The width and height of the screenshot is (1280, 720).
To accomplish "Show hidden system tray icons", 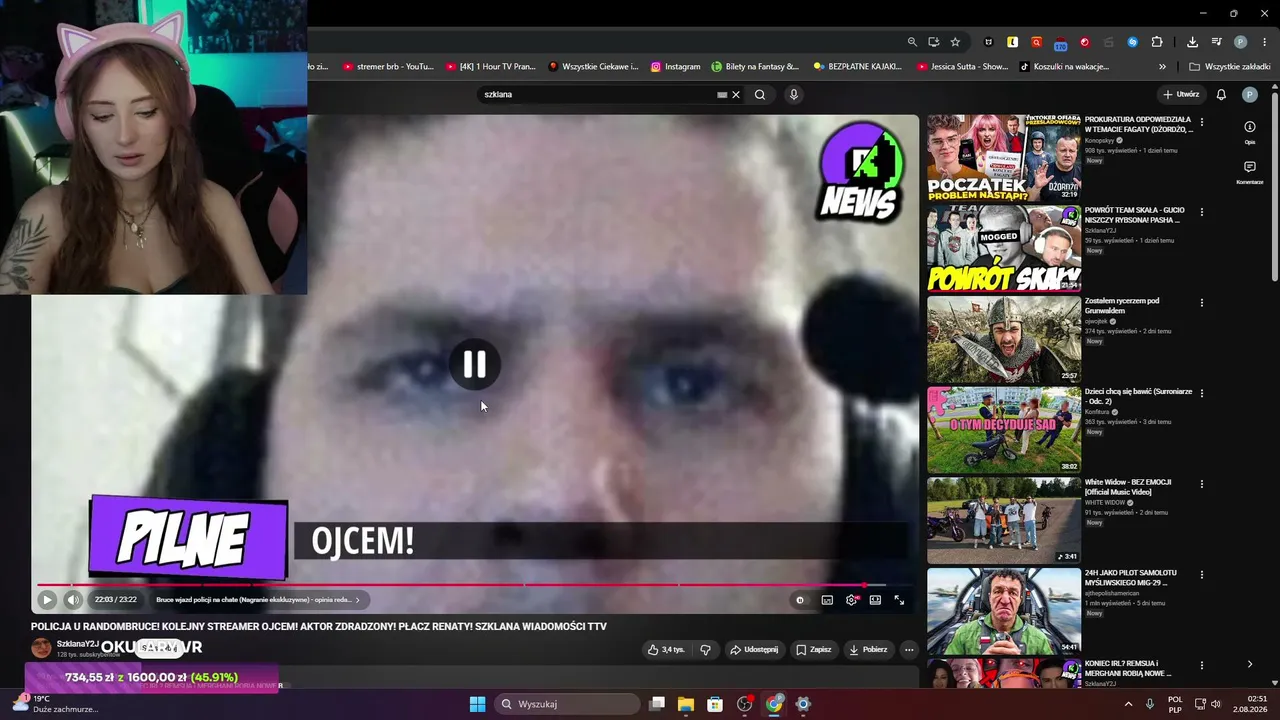I will click(x=1129, y=704).
